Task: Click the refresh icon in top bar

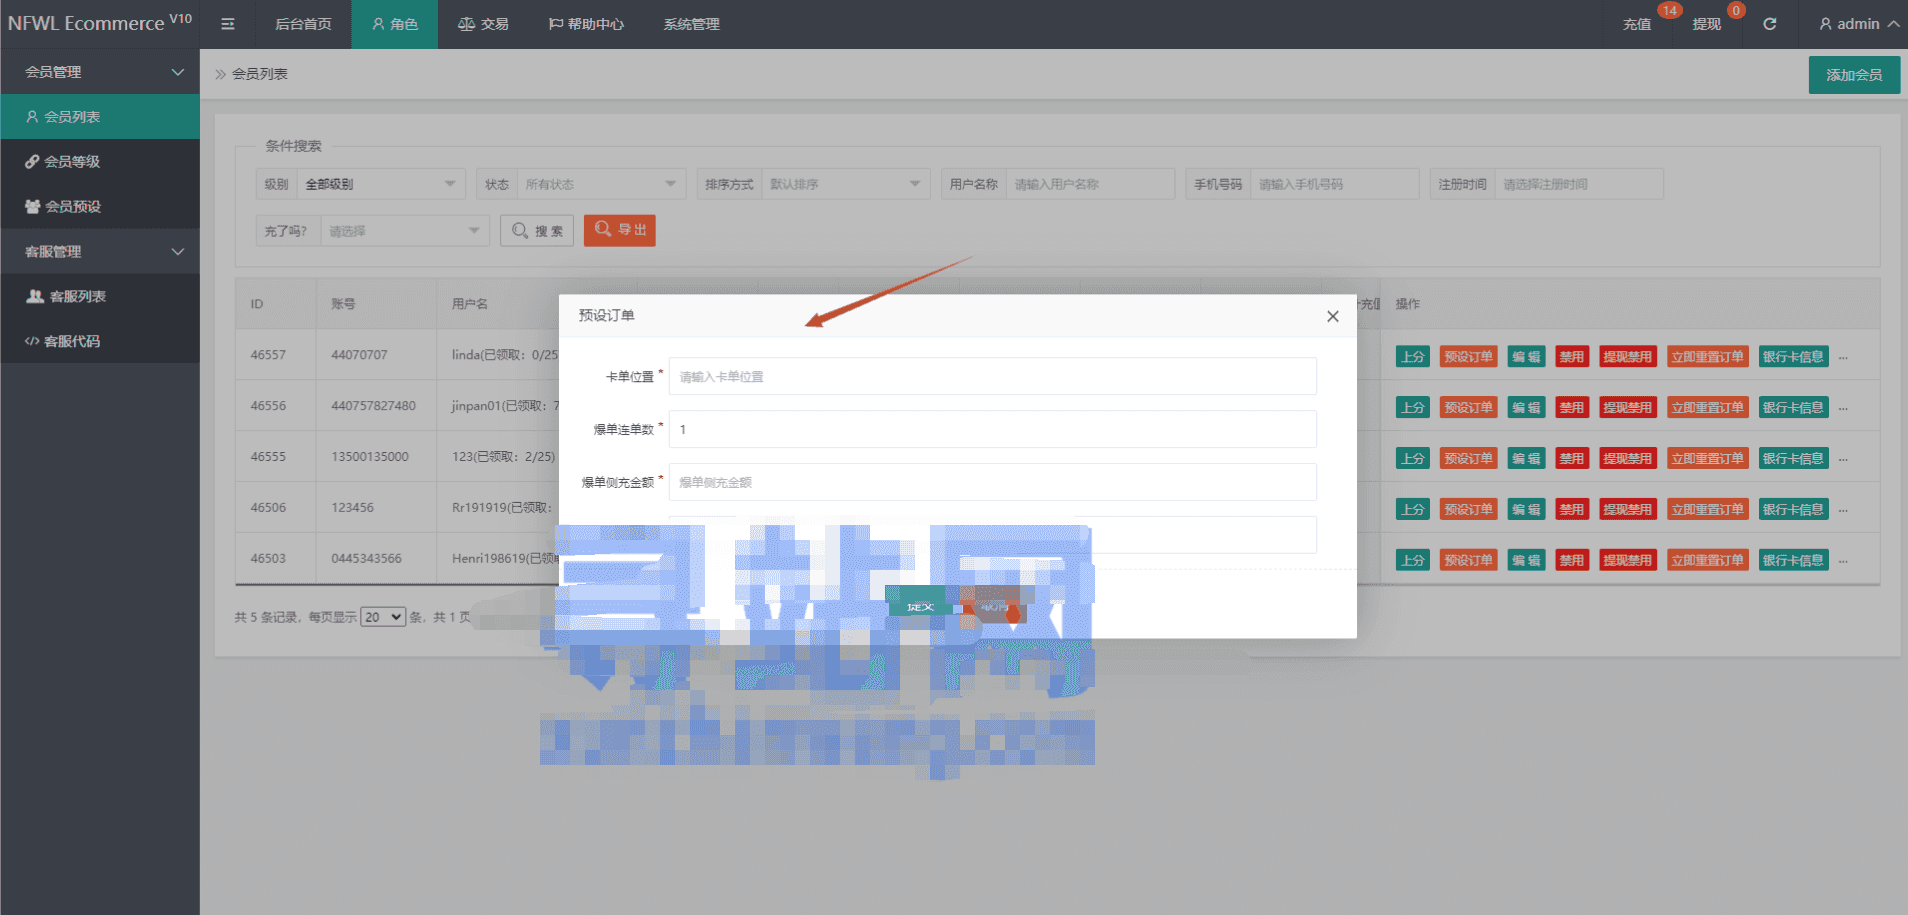Action: pyautogui.click(x=1769, y=24)
